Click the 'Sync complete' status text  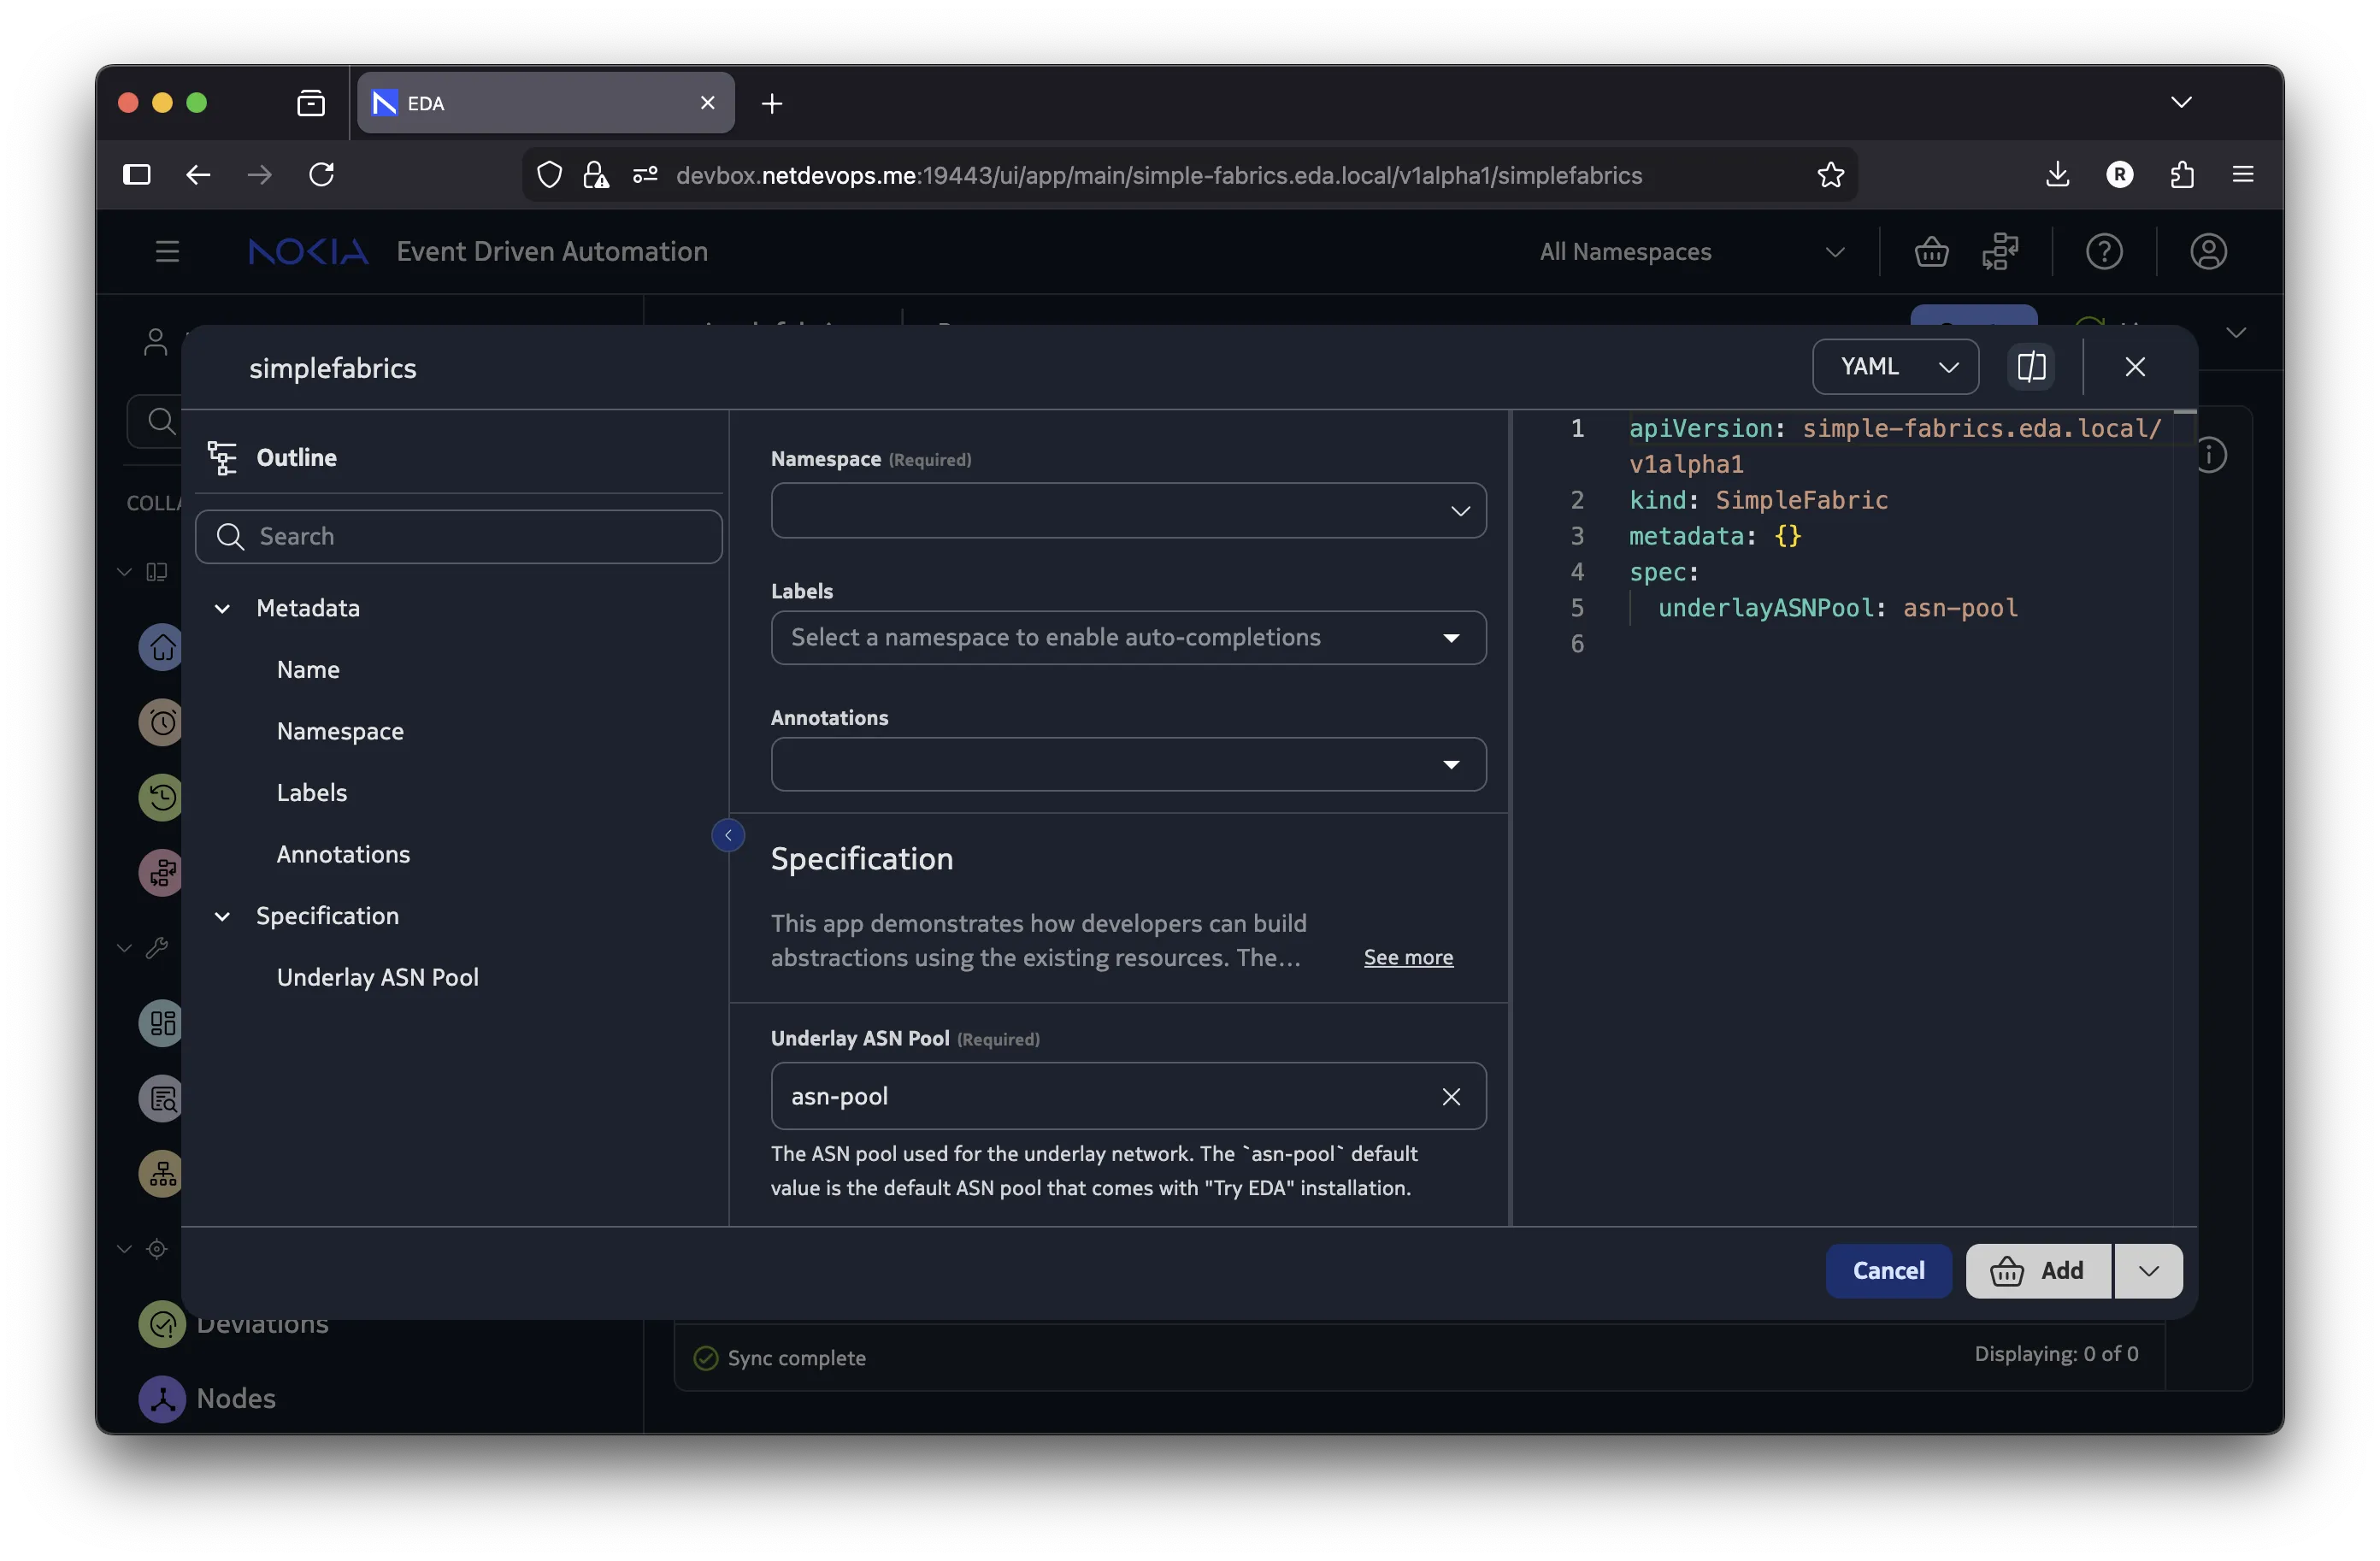[796, 1358]
